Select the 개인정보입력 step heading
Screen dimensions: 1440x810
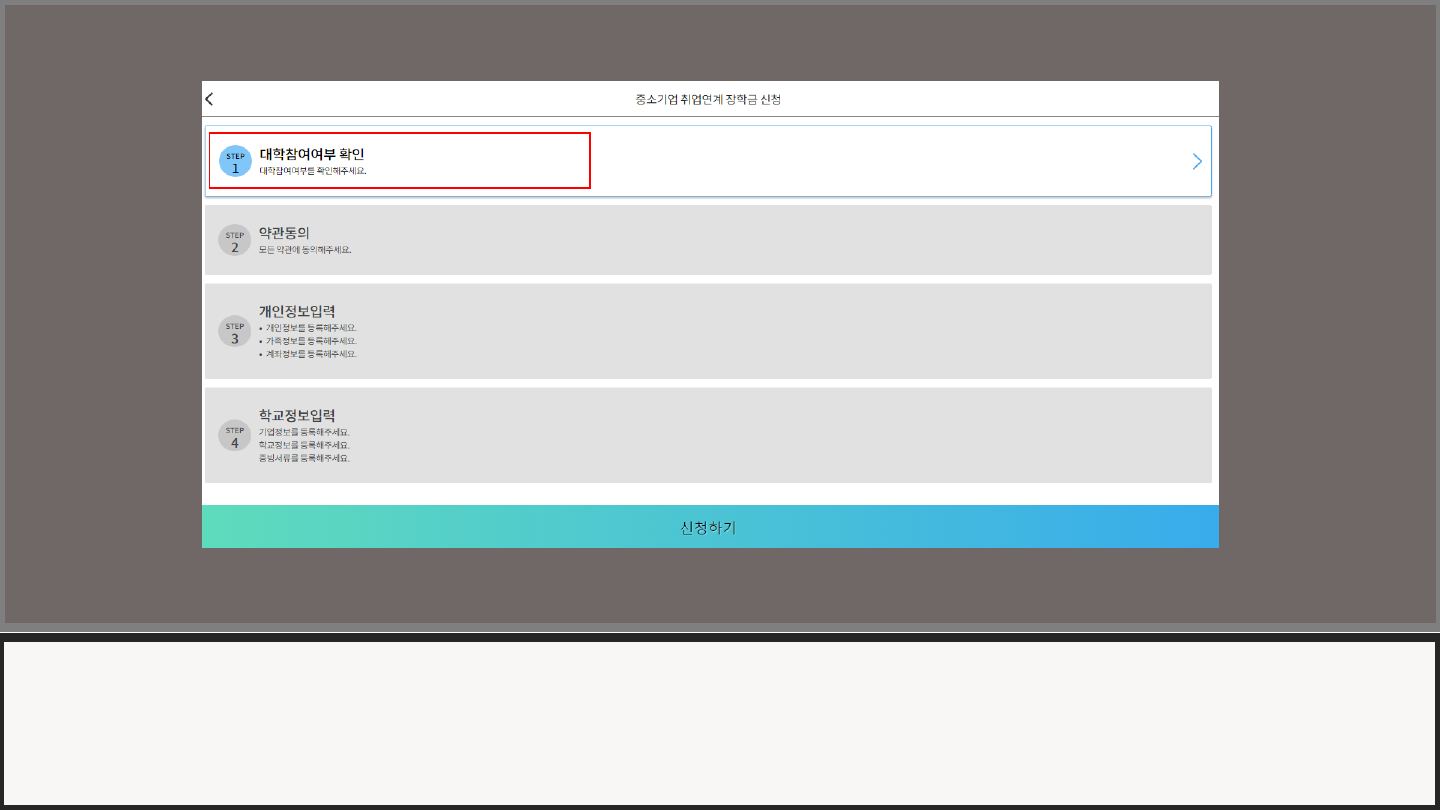click(297, 311)
